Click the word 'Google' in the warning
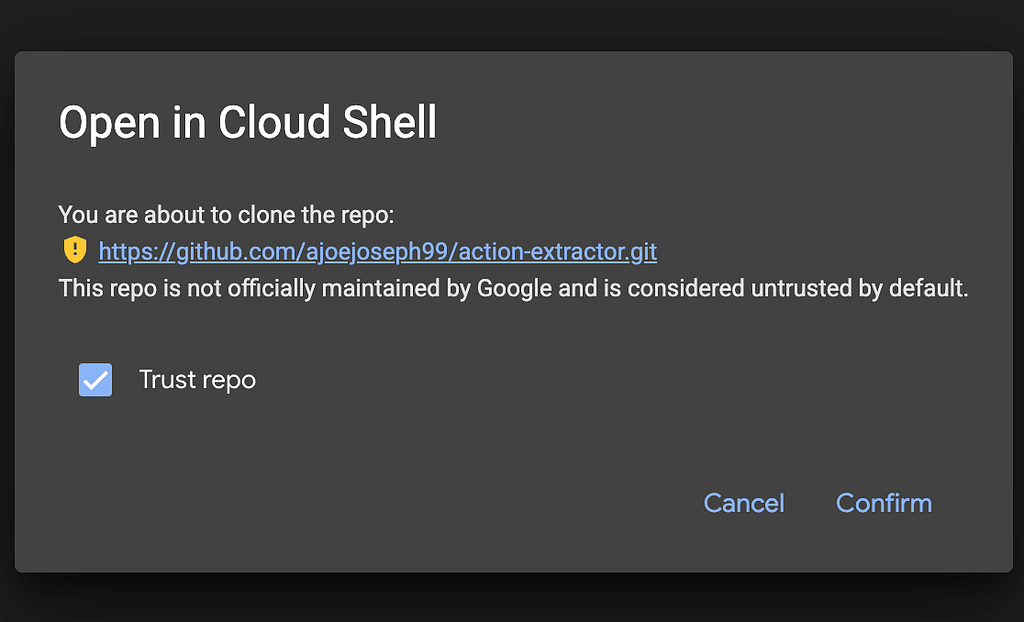This screenshot has height=622, width=1024. (x=515, y=288)
